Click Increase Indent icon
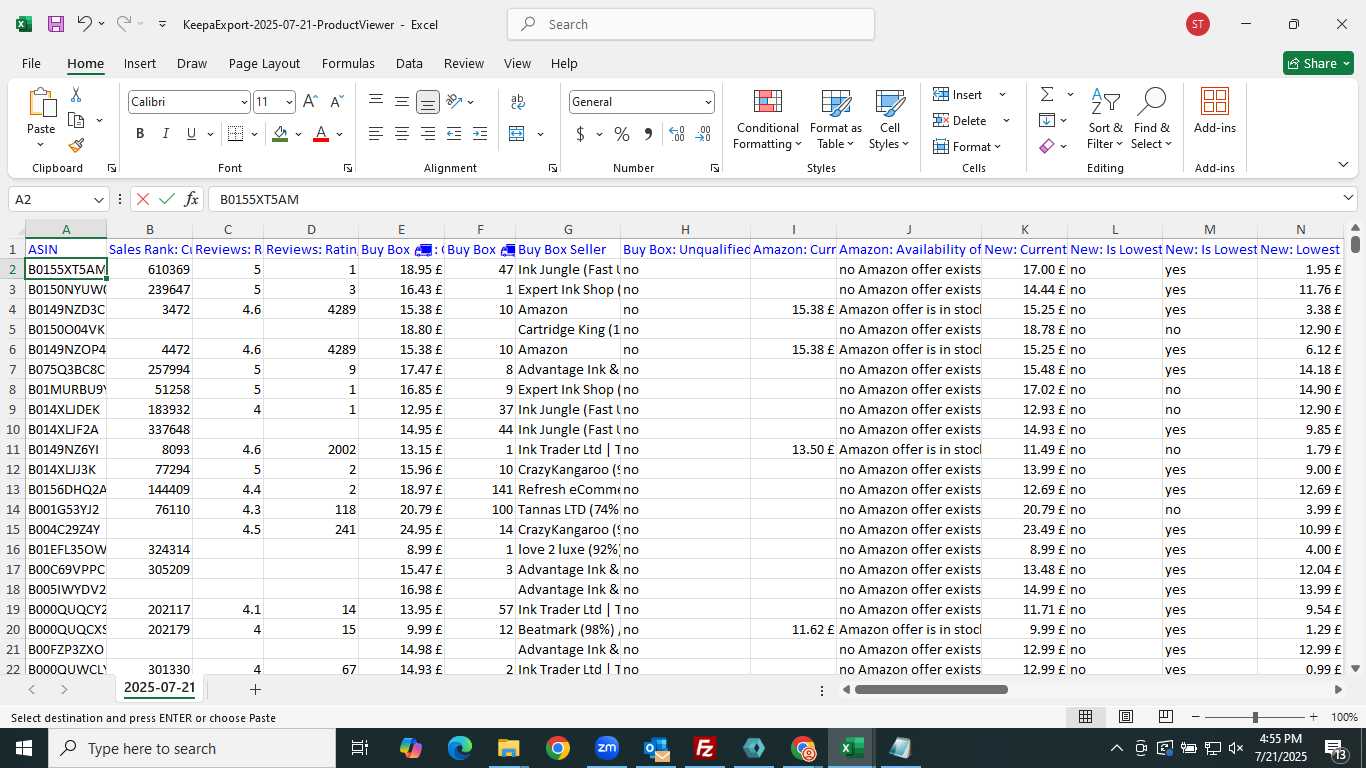This screenshot has height=768, width=1366. click(480, 134)
